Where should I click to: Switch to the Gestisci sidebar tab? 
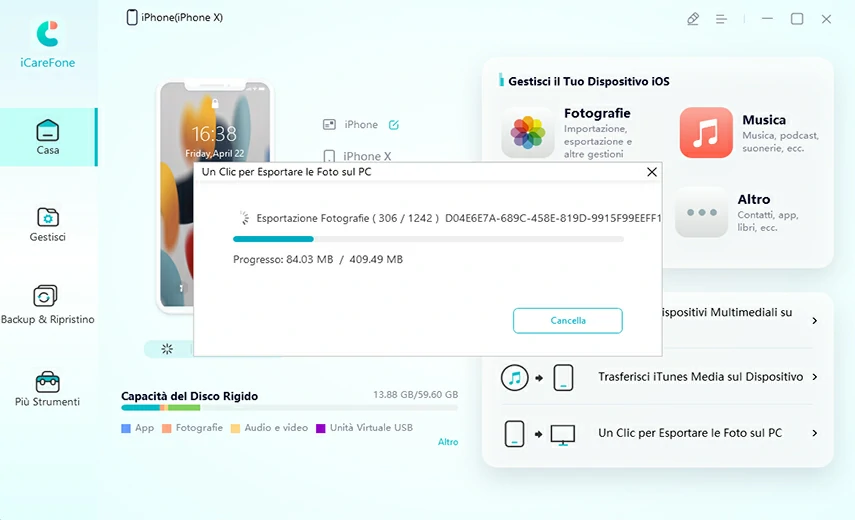47,225
